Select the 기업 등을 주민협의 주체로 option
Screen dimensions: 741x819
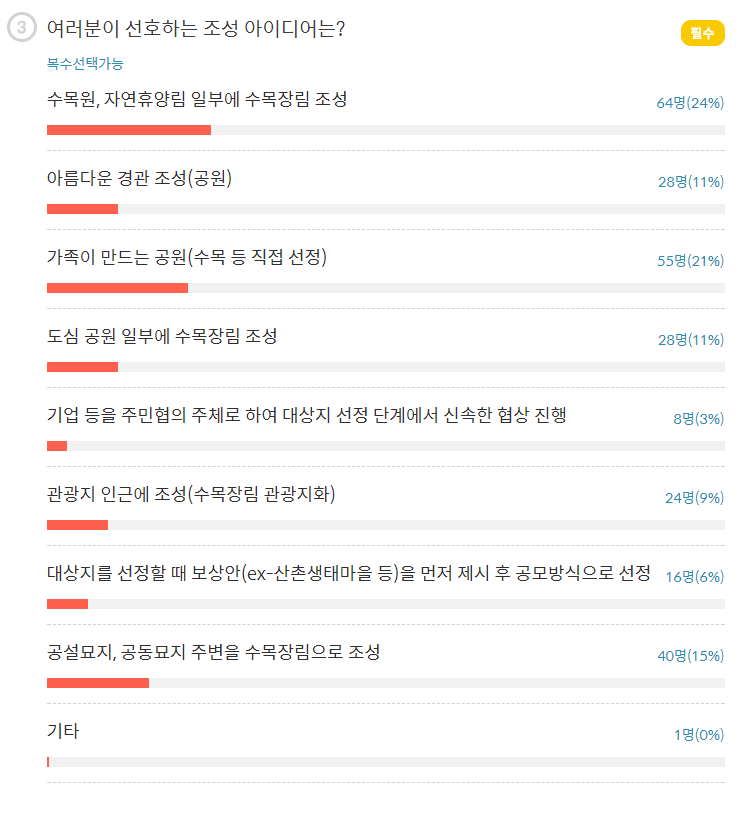[x=307, y=415]
